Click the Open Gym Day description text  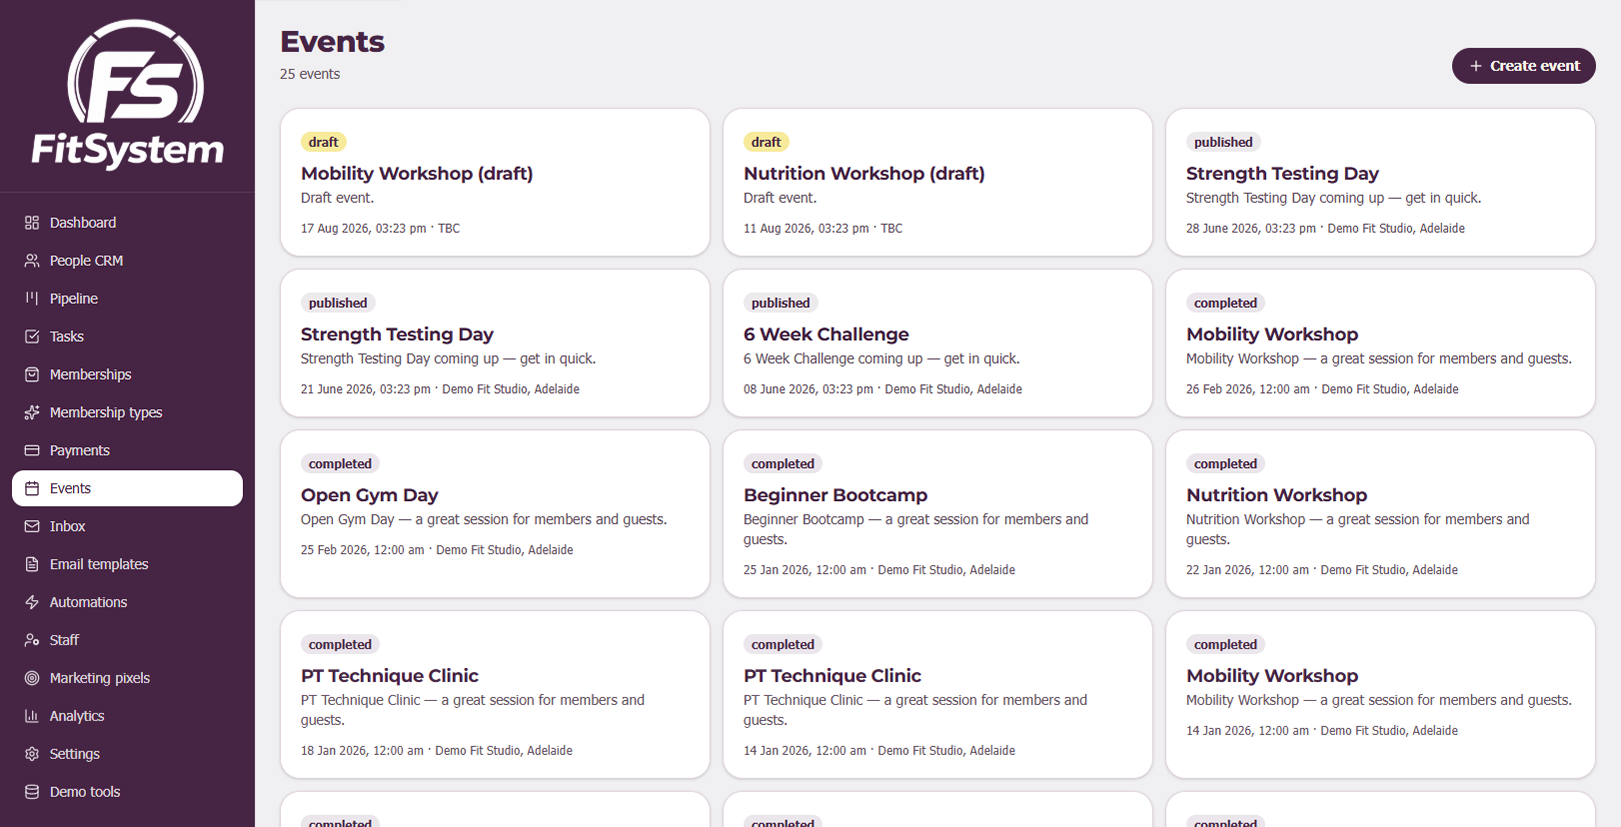(x=484, y=520)
